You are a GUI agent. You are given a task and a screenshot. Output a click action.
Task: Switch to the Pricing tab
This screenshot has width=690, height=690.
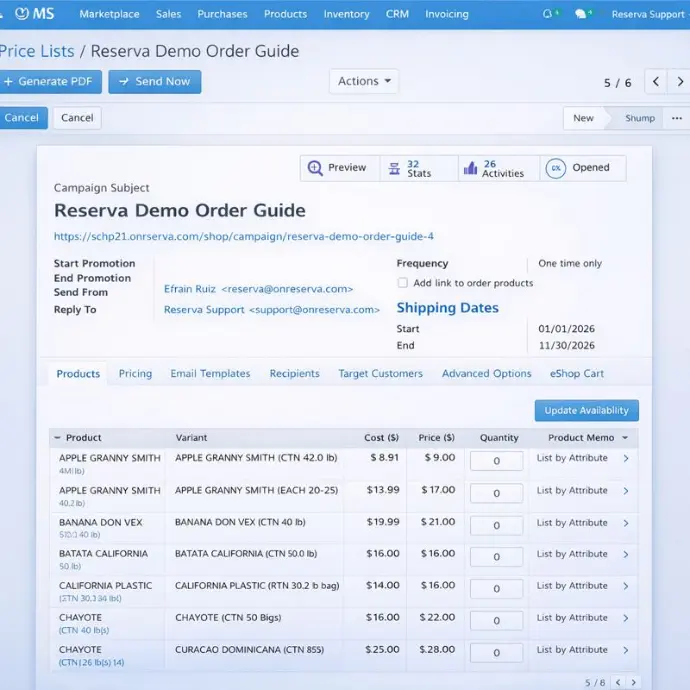click(x=135, y=374)
